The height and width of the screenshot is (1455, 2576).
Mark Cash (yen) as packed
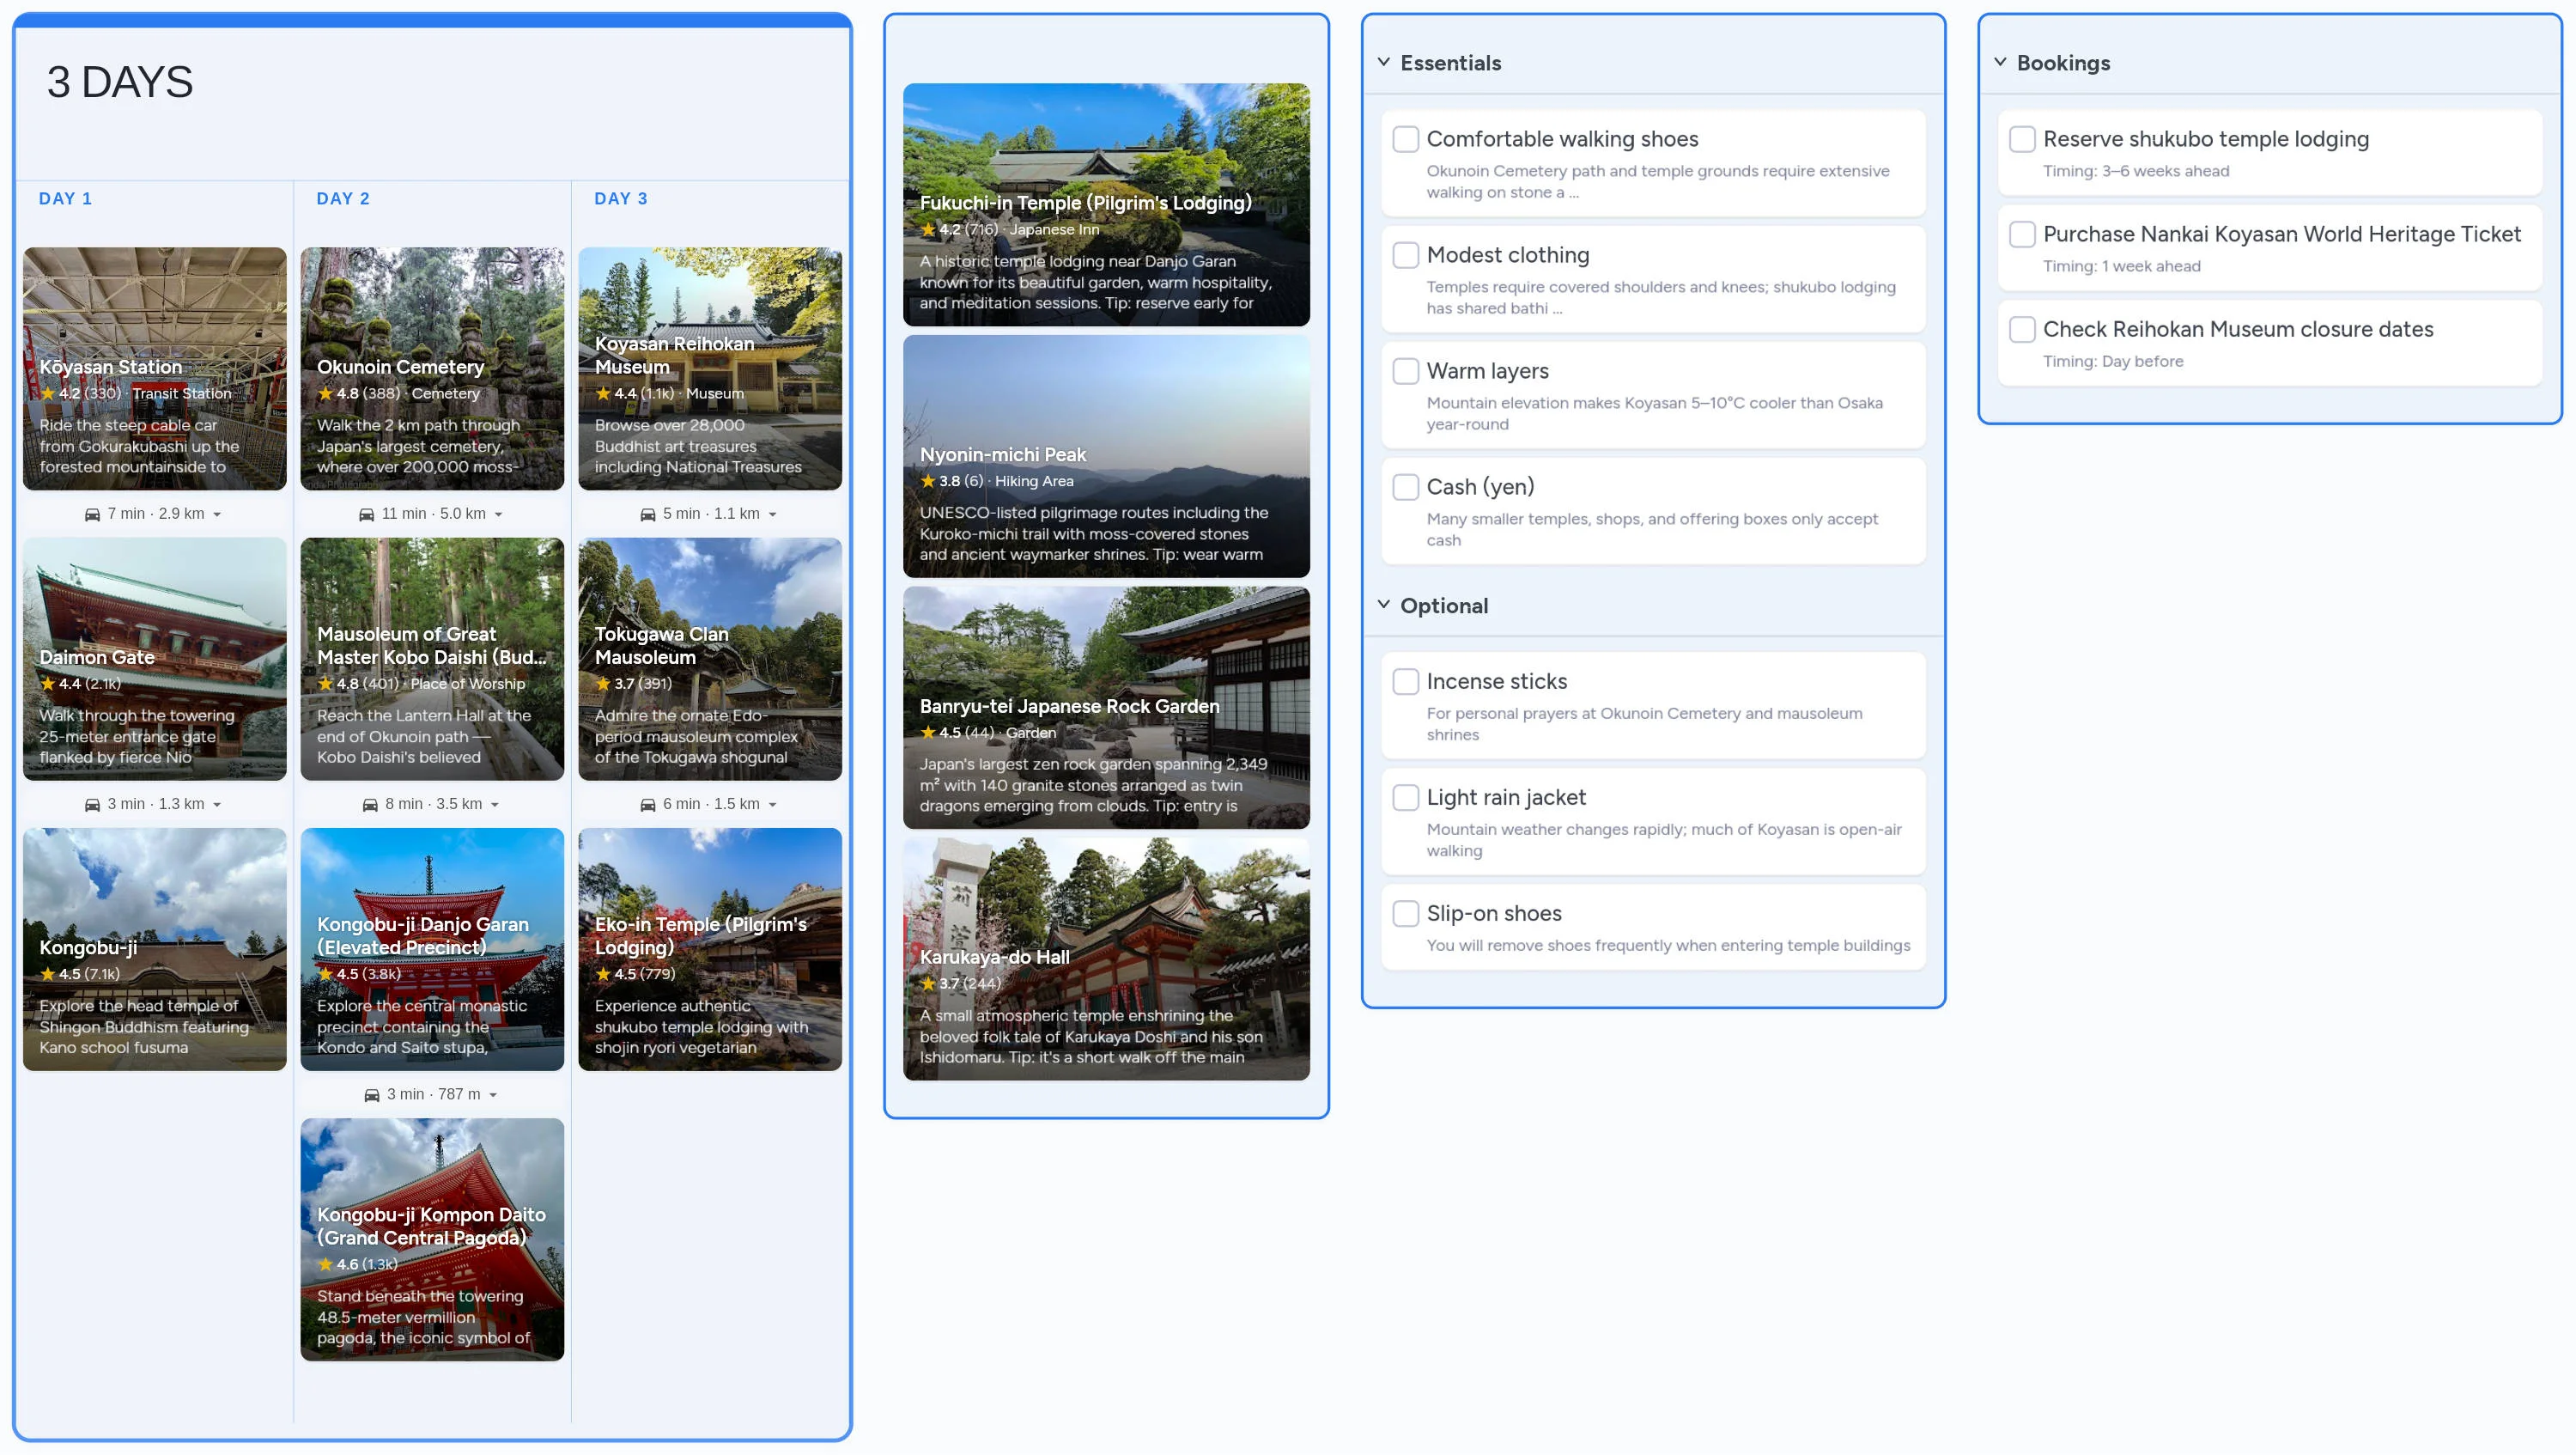pos(1406,487)
